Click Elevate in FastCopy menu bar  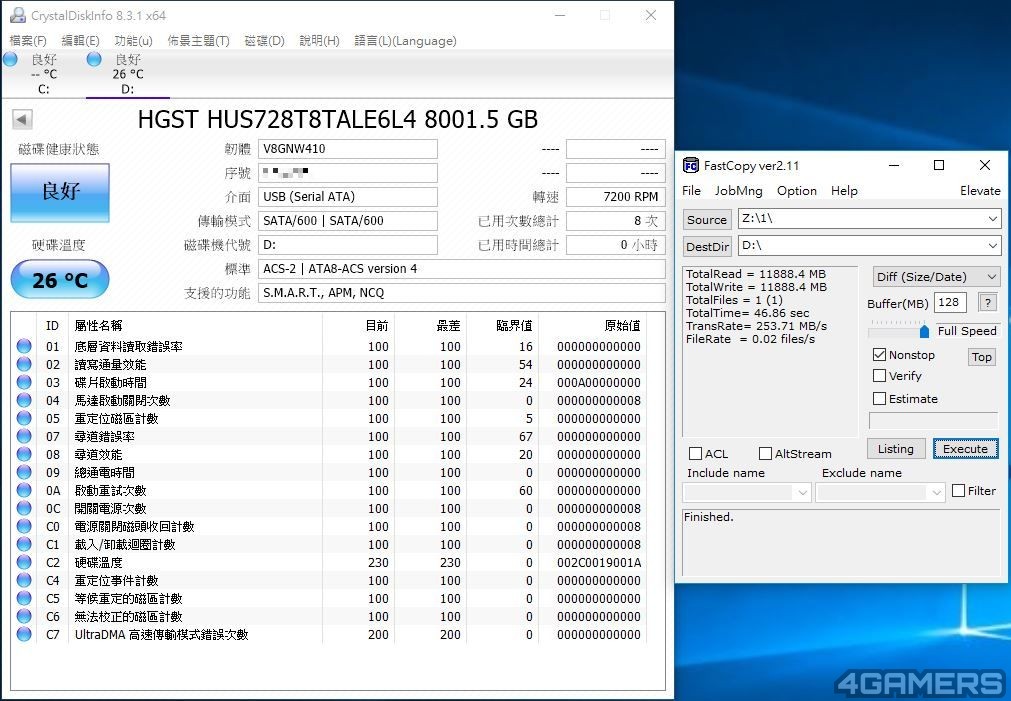980,191
